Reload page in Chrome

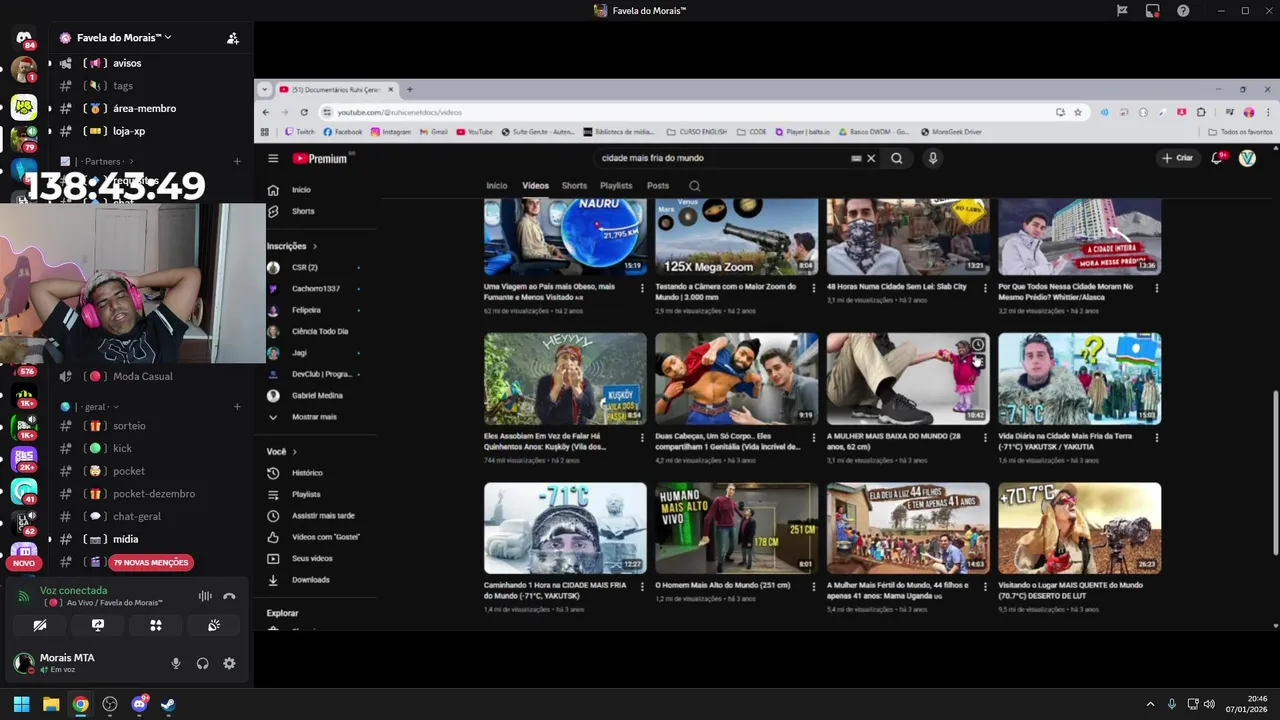tap(304, 112)
